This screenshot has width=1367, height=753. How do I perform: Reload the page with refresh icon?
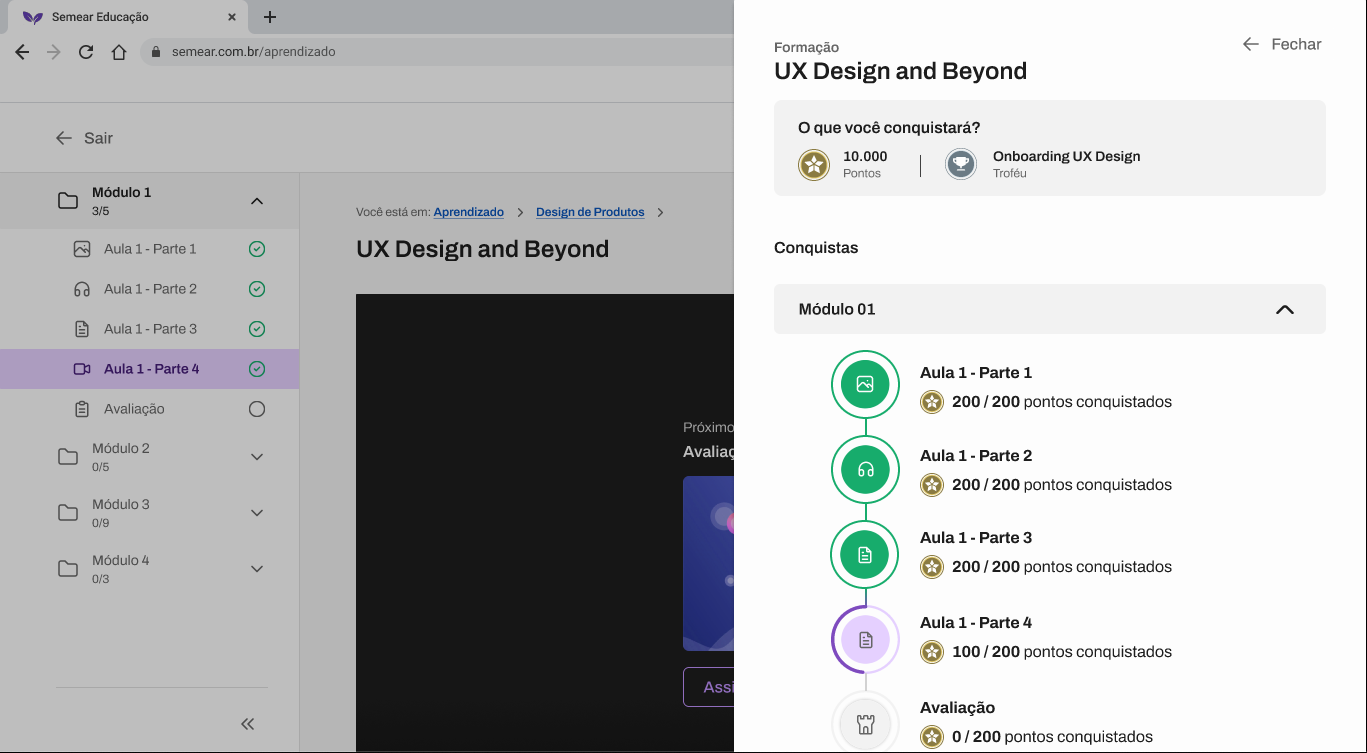point(86,52)
